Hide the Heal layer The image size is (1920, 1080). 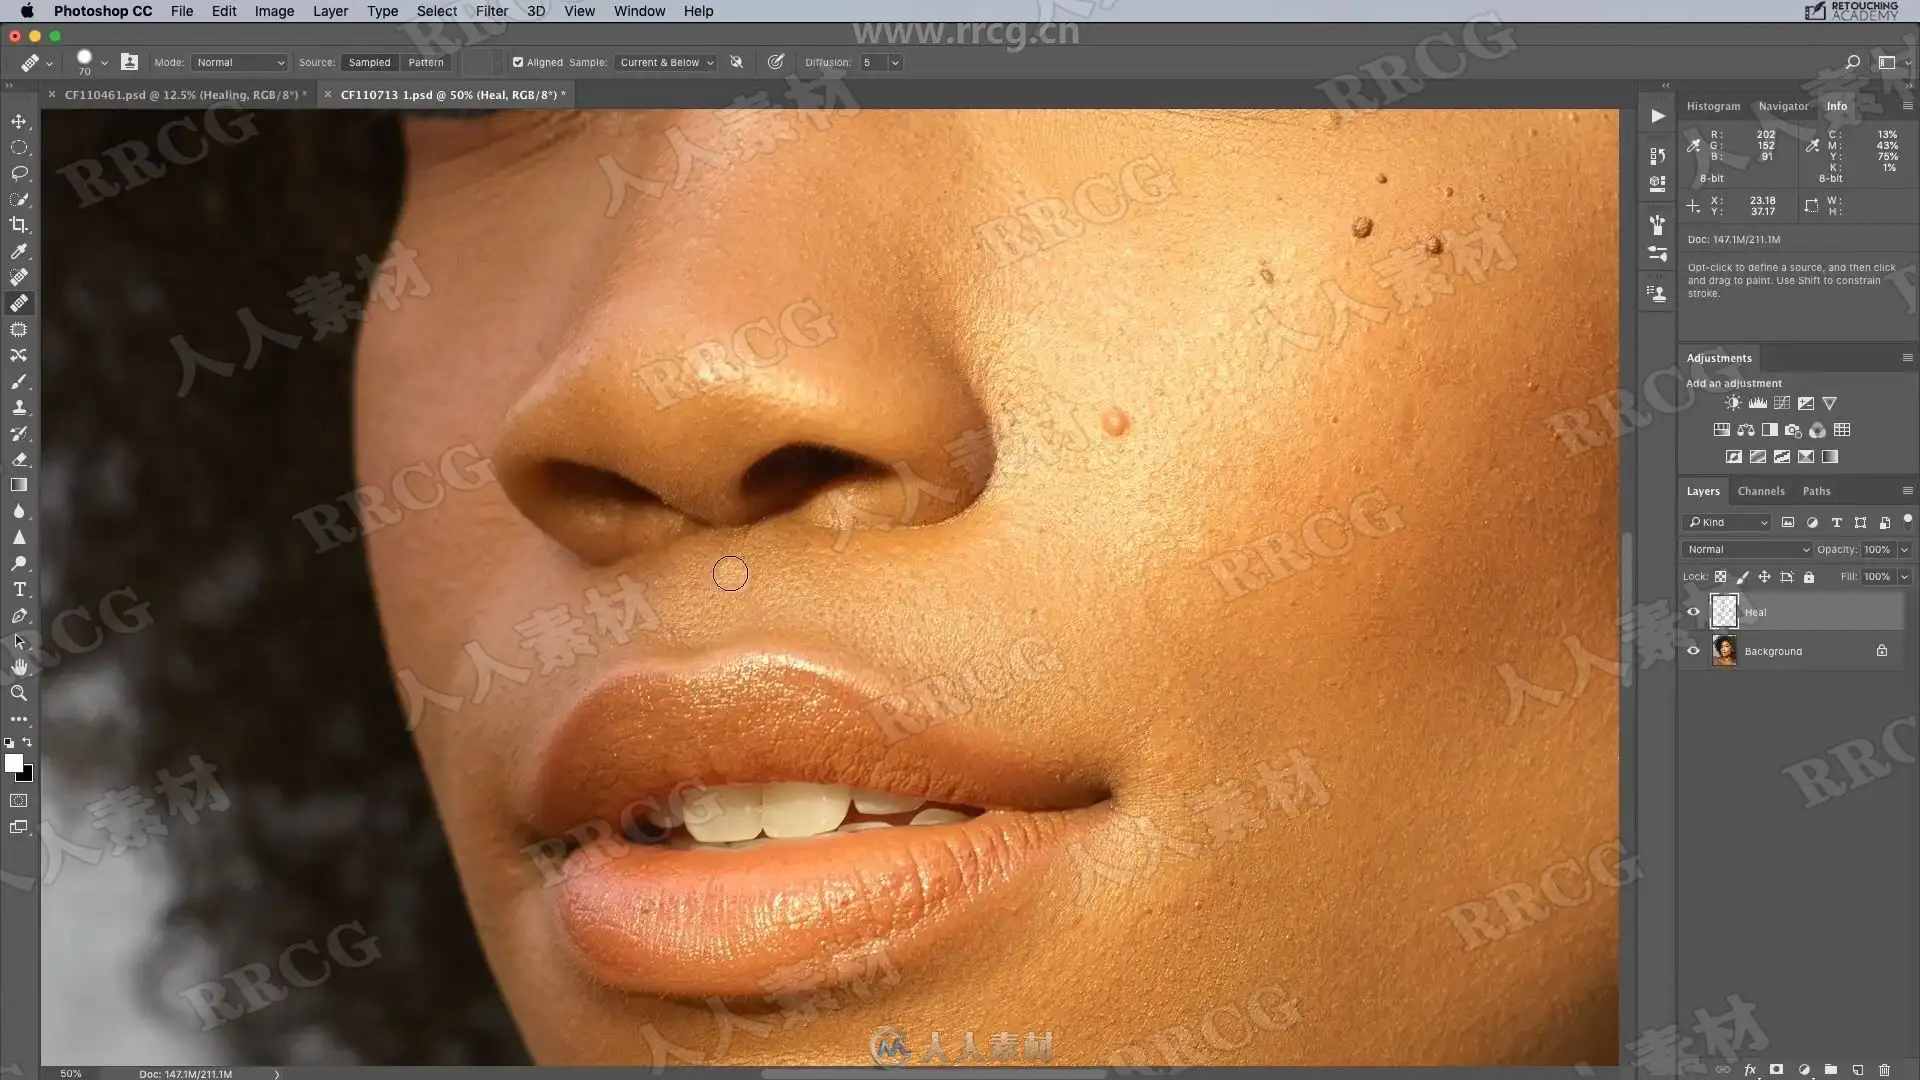pyautogui.click(x=1693, y=612)
